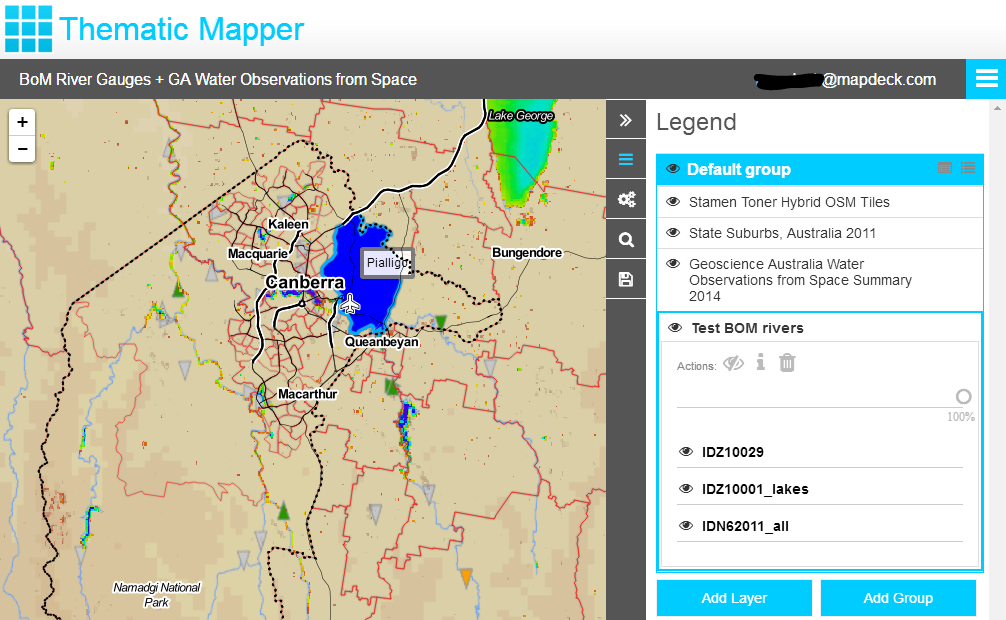Open the hamburger menu at top right
This screenshot has height=620, width=1006.
(x=987, y=78)
